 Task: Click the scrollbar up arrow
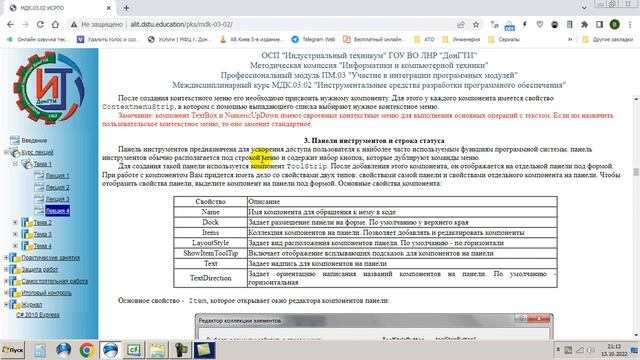636,99
